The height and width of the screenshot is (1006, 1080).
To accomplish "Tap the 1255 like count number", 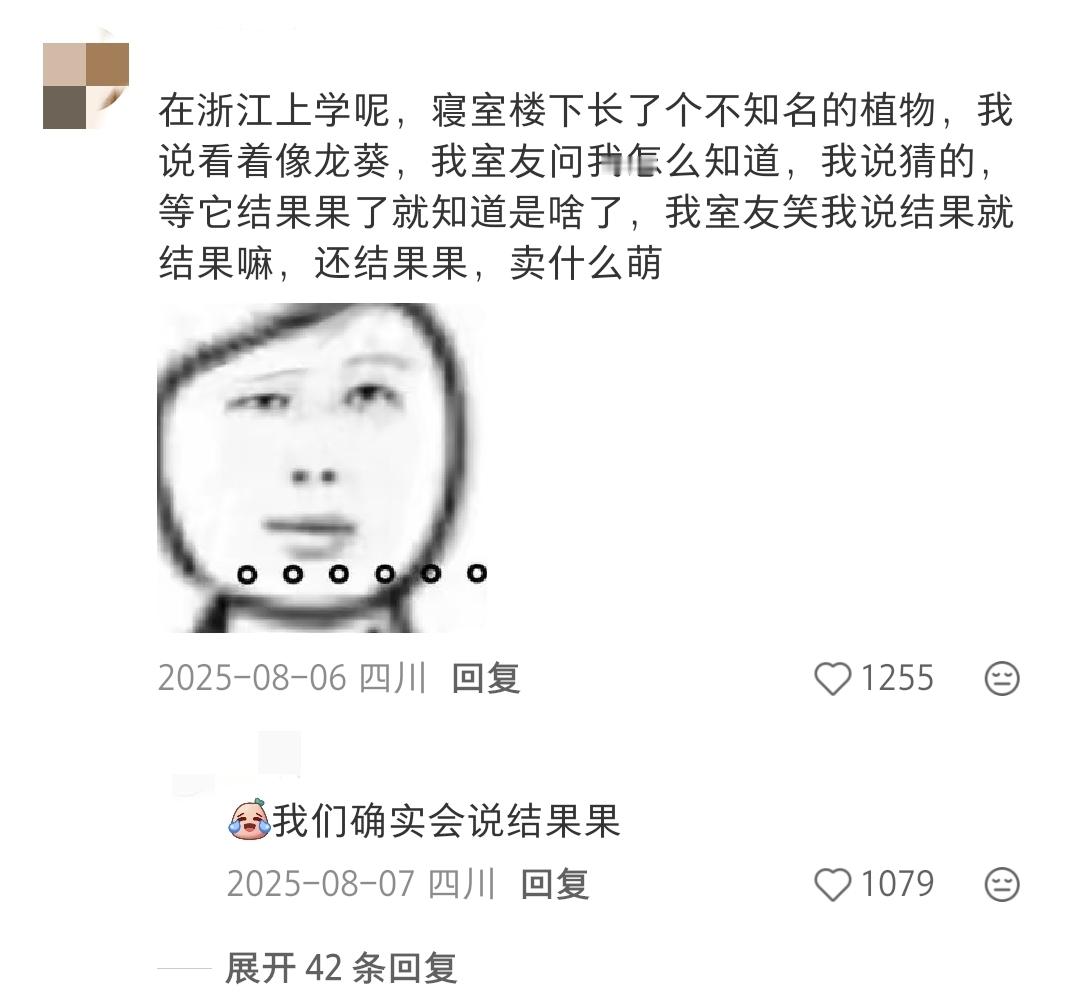I will tap(897, 678).
